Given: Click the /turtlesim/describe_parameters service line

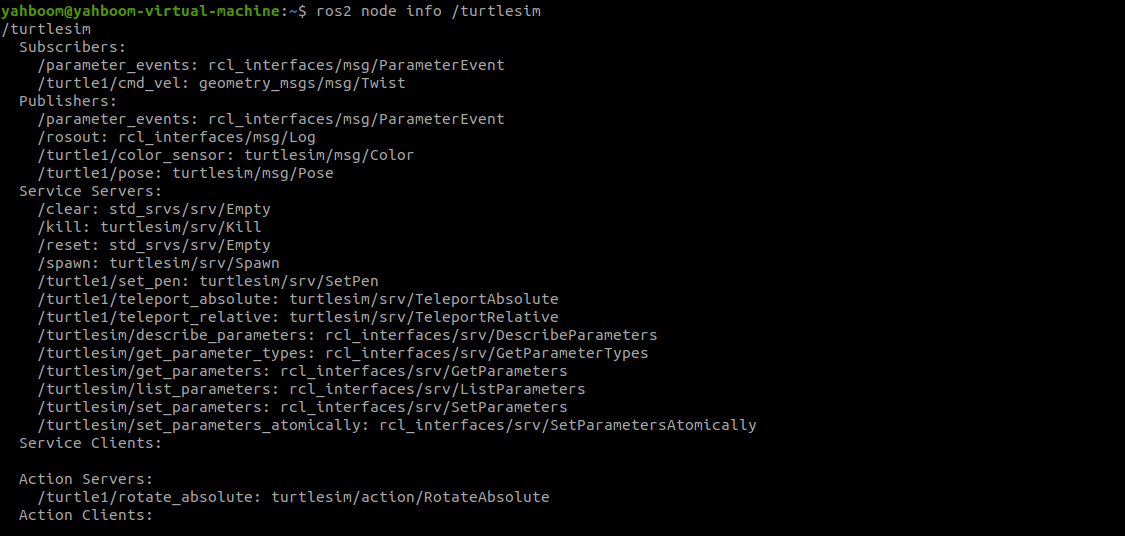Looking at the screenshot, I should [x=347, y=335].
